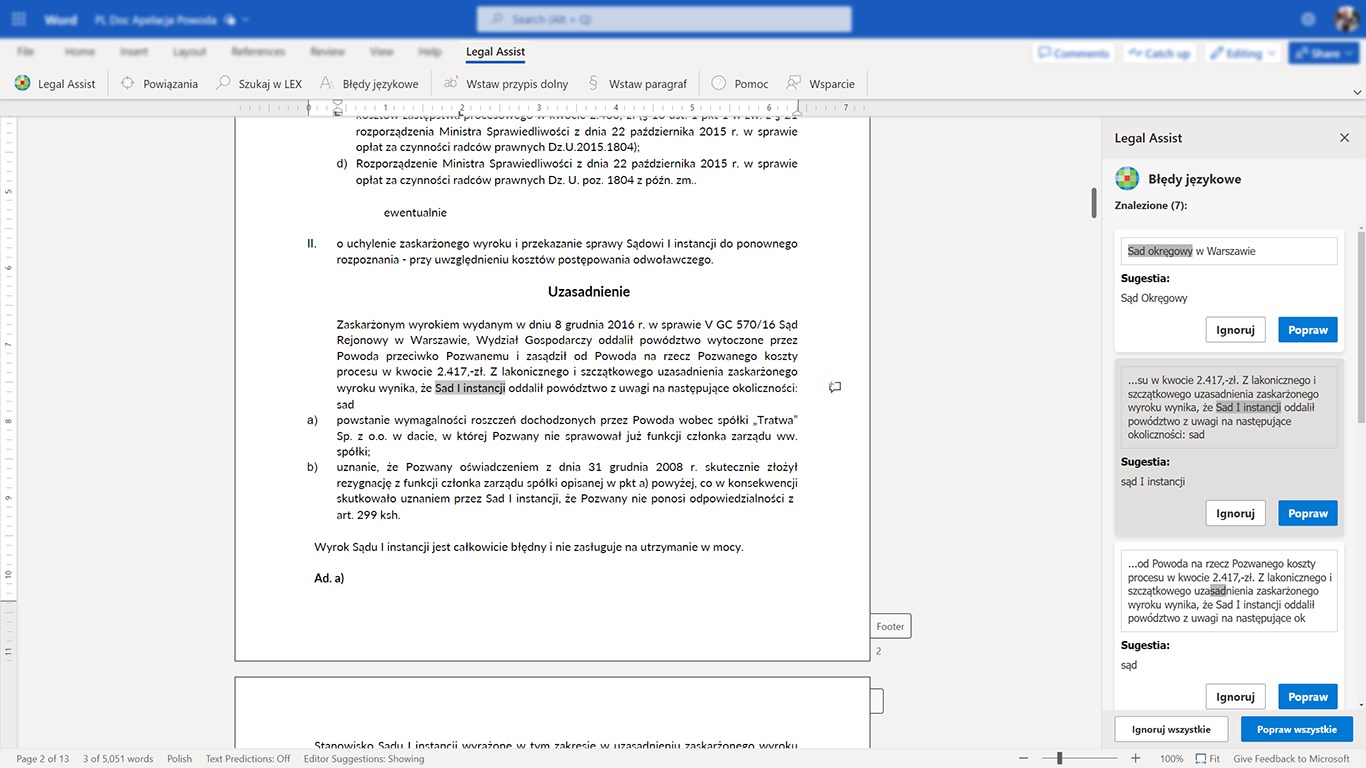Click the Catch up button
1366x768 pixels.
1159,53
